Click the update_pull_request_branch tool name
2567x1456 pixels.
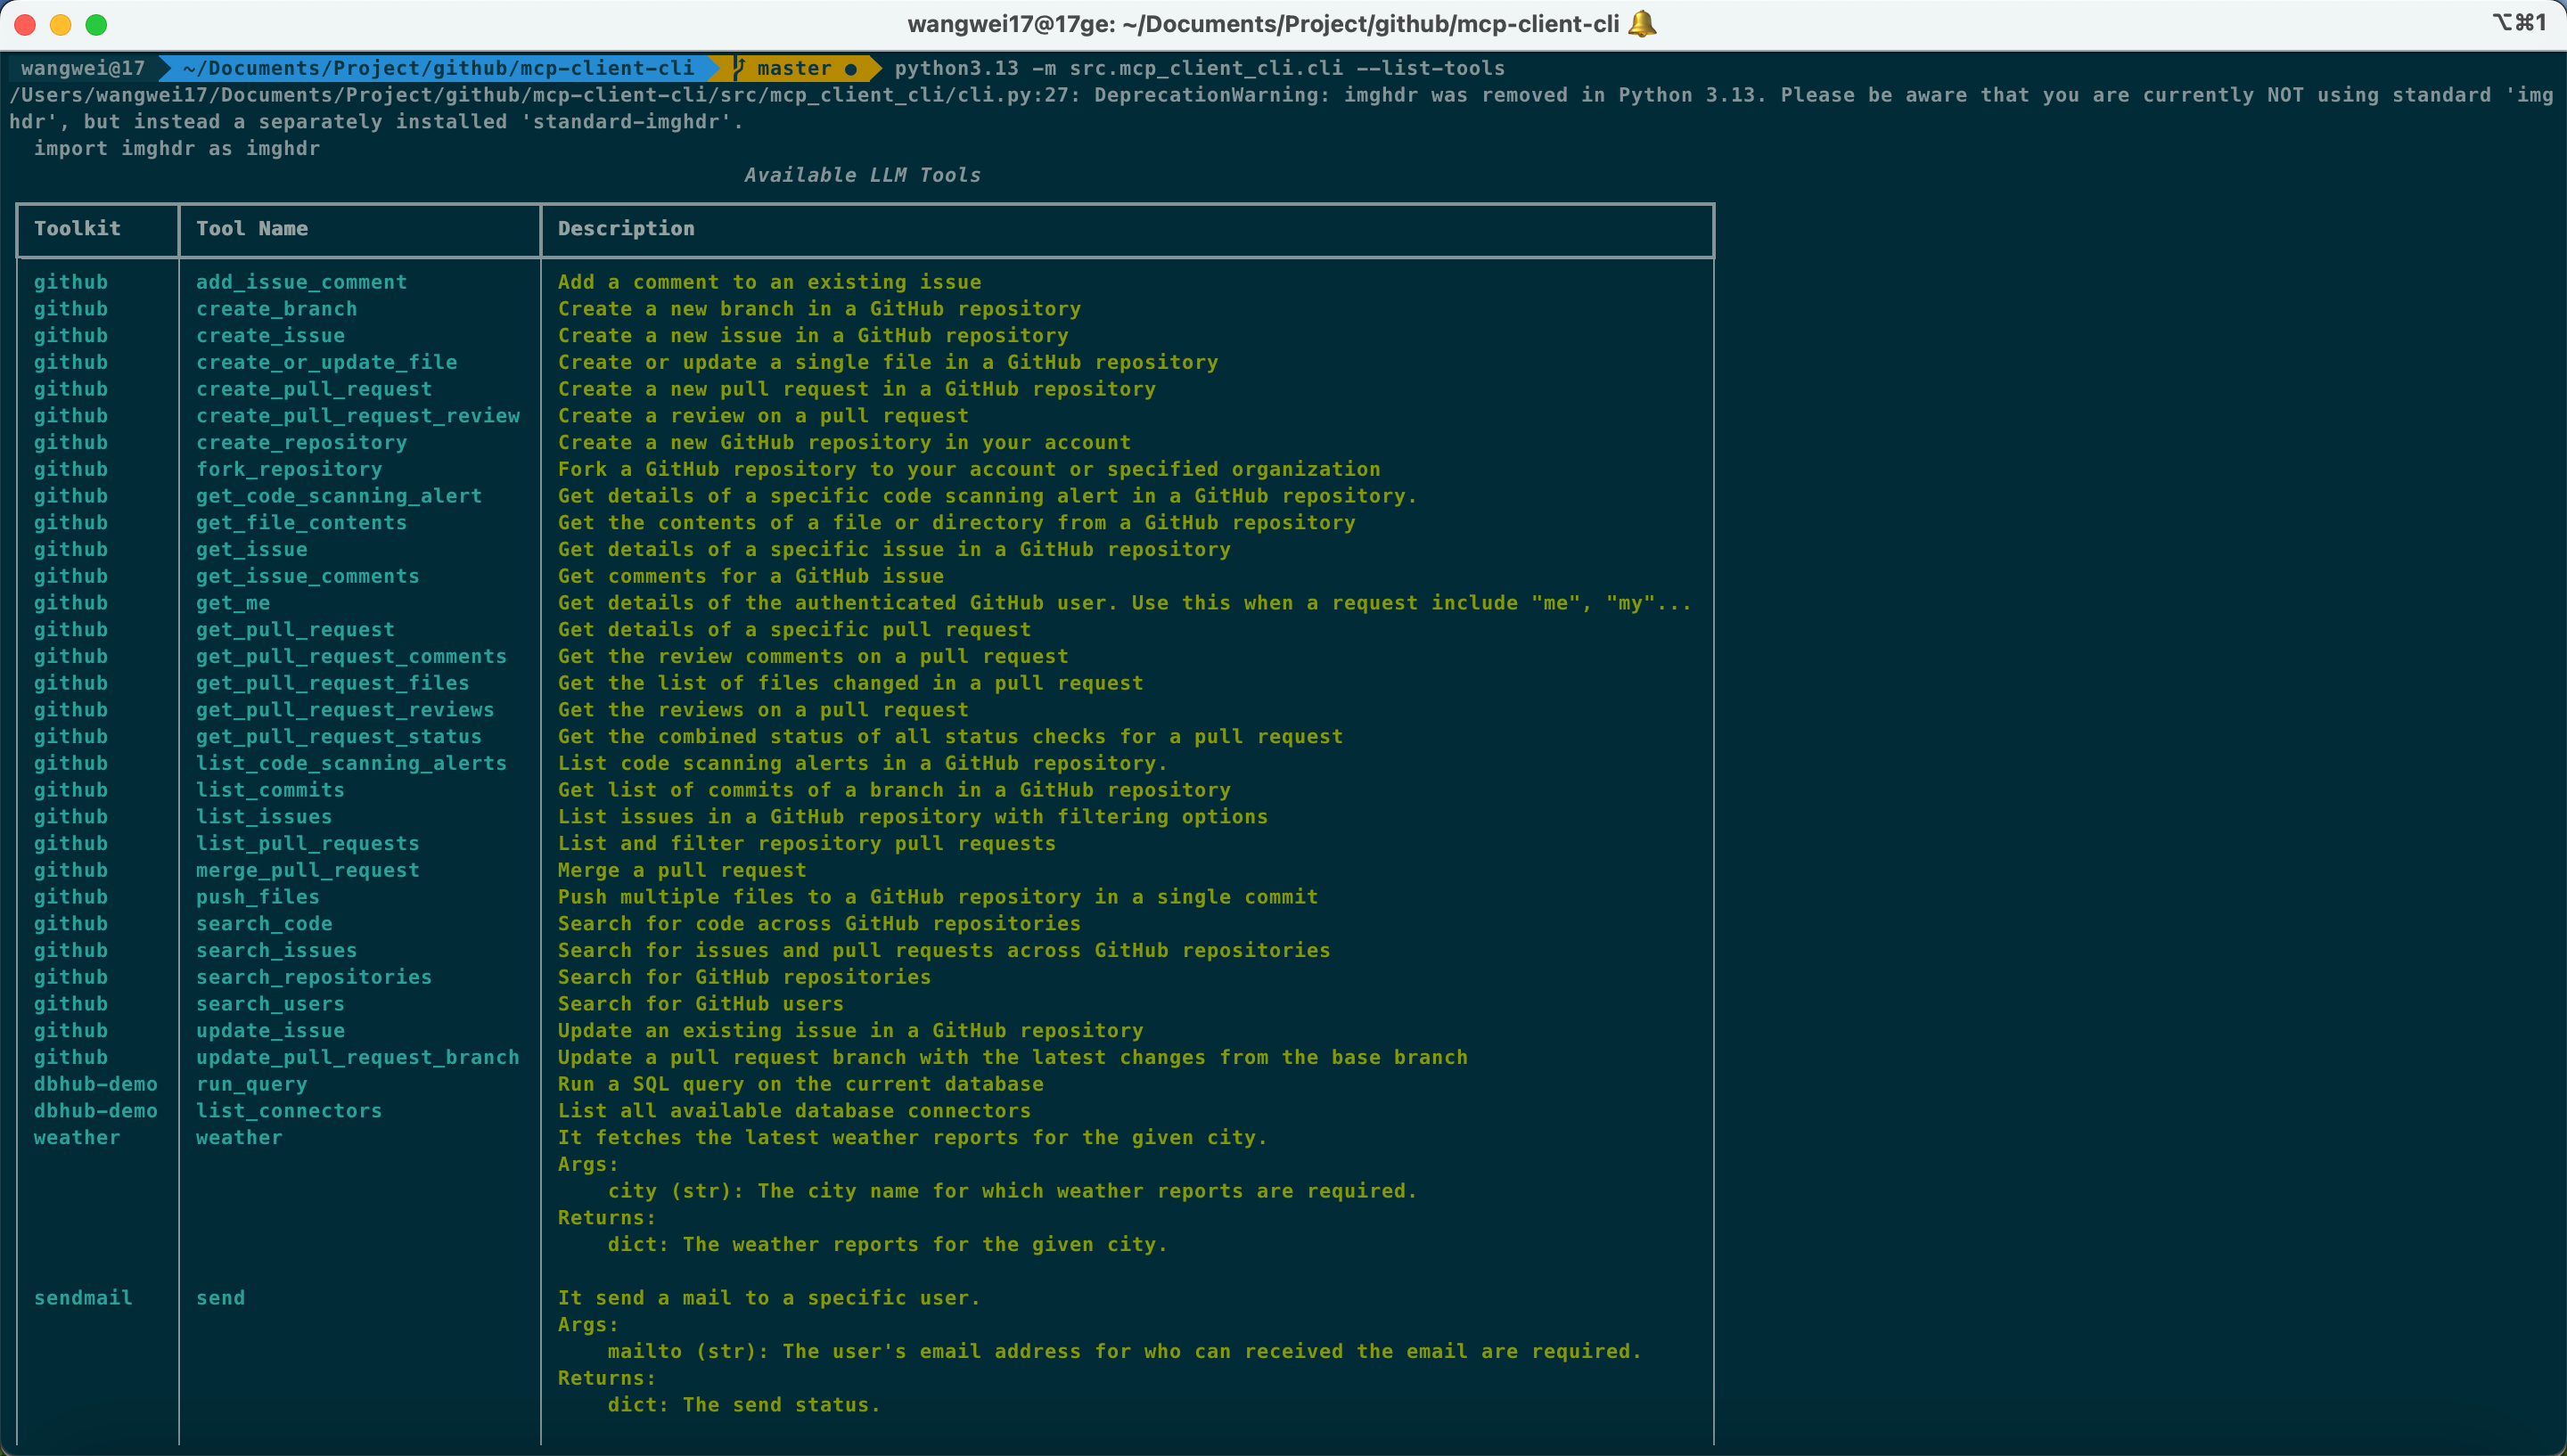tap(358, 1057)
